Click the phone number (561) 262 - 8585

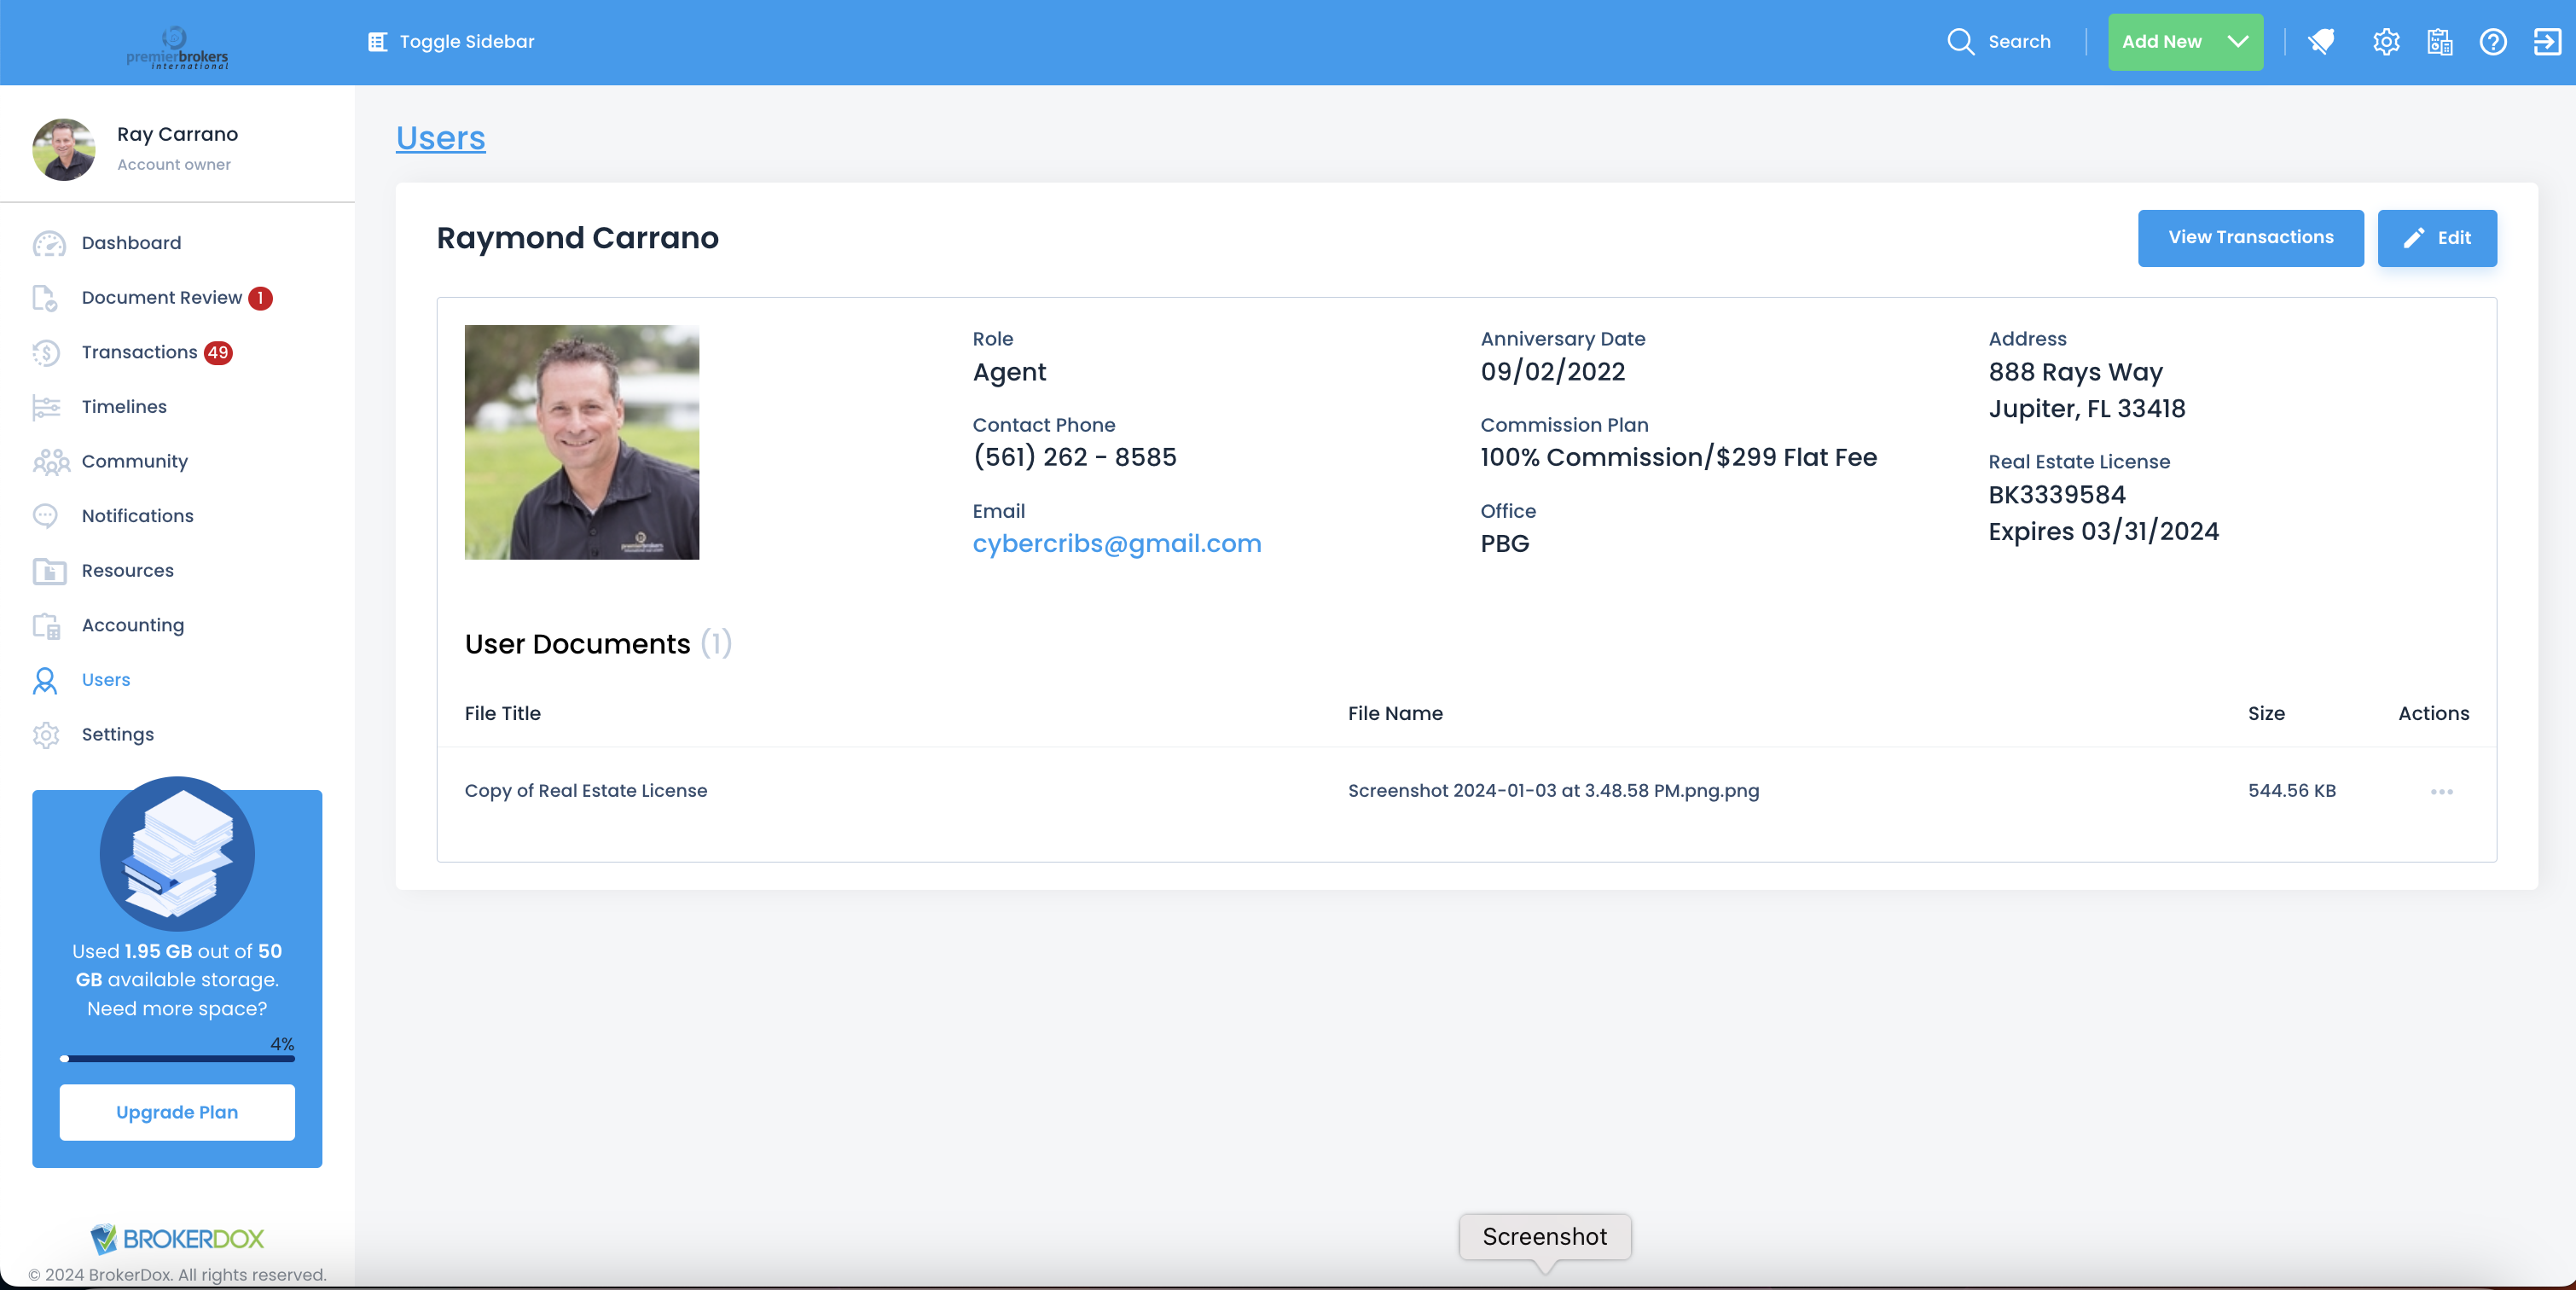click(x=1075, y=457)
